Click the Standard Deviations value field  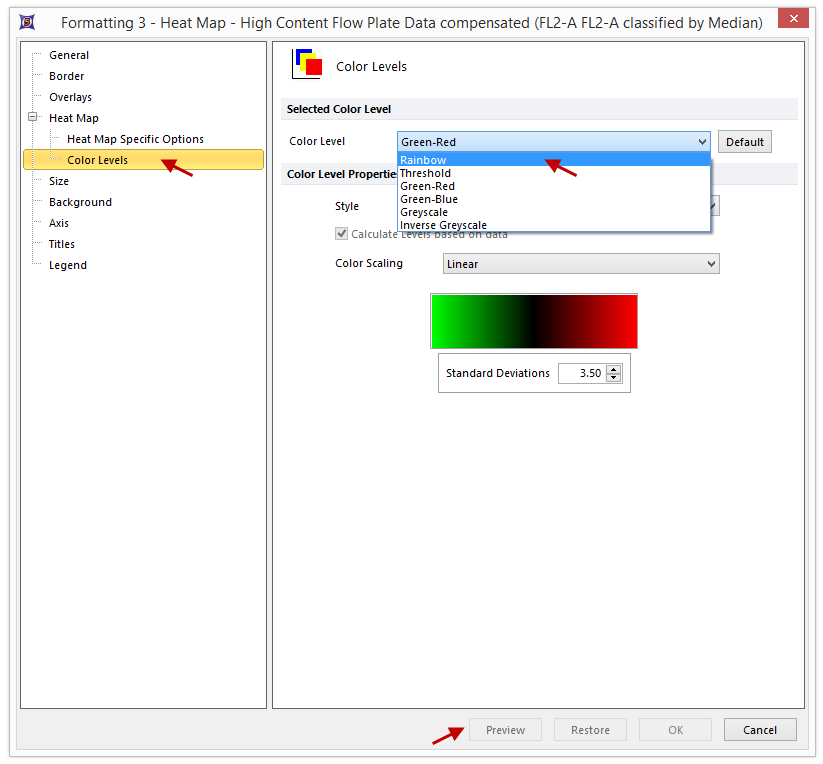(x=580, y=373)
